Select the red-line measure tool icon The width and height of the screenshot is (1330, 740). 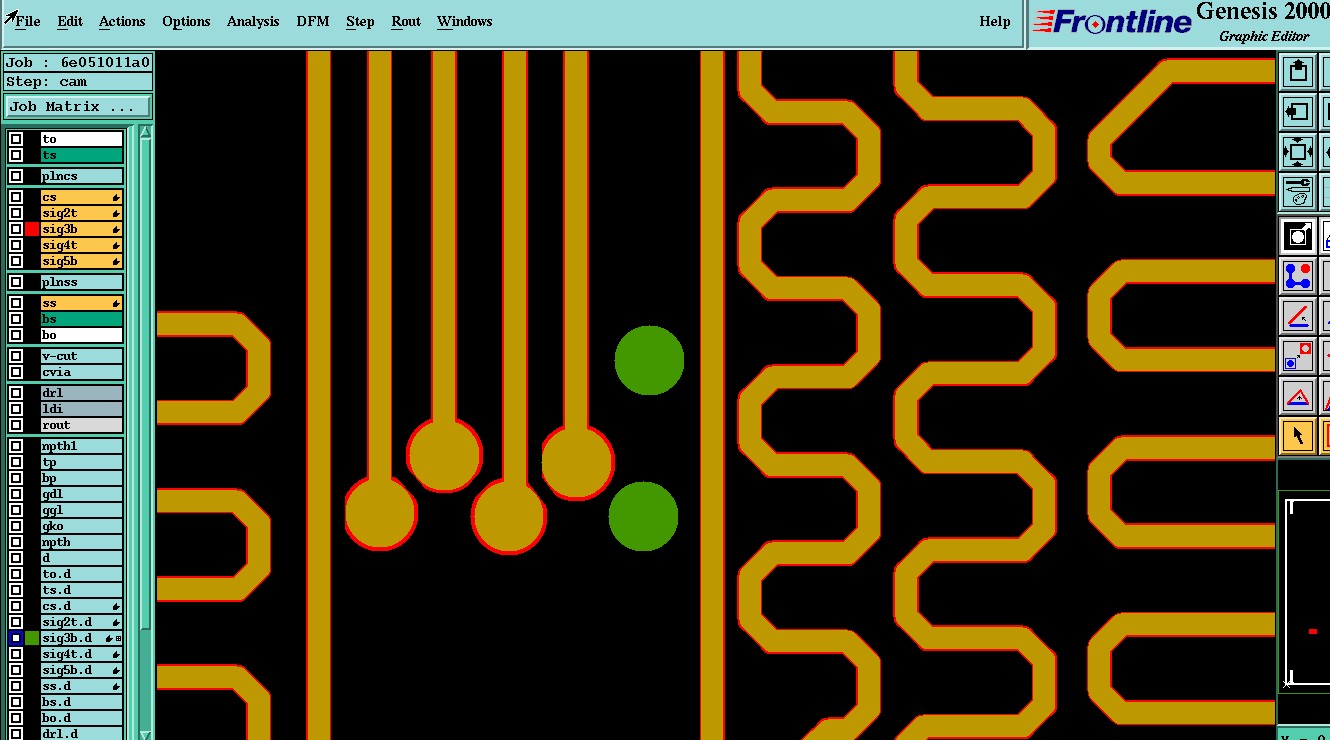[x=1297, y=316]
